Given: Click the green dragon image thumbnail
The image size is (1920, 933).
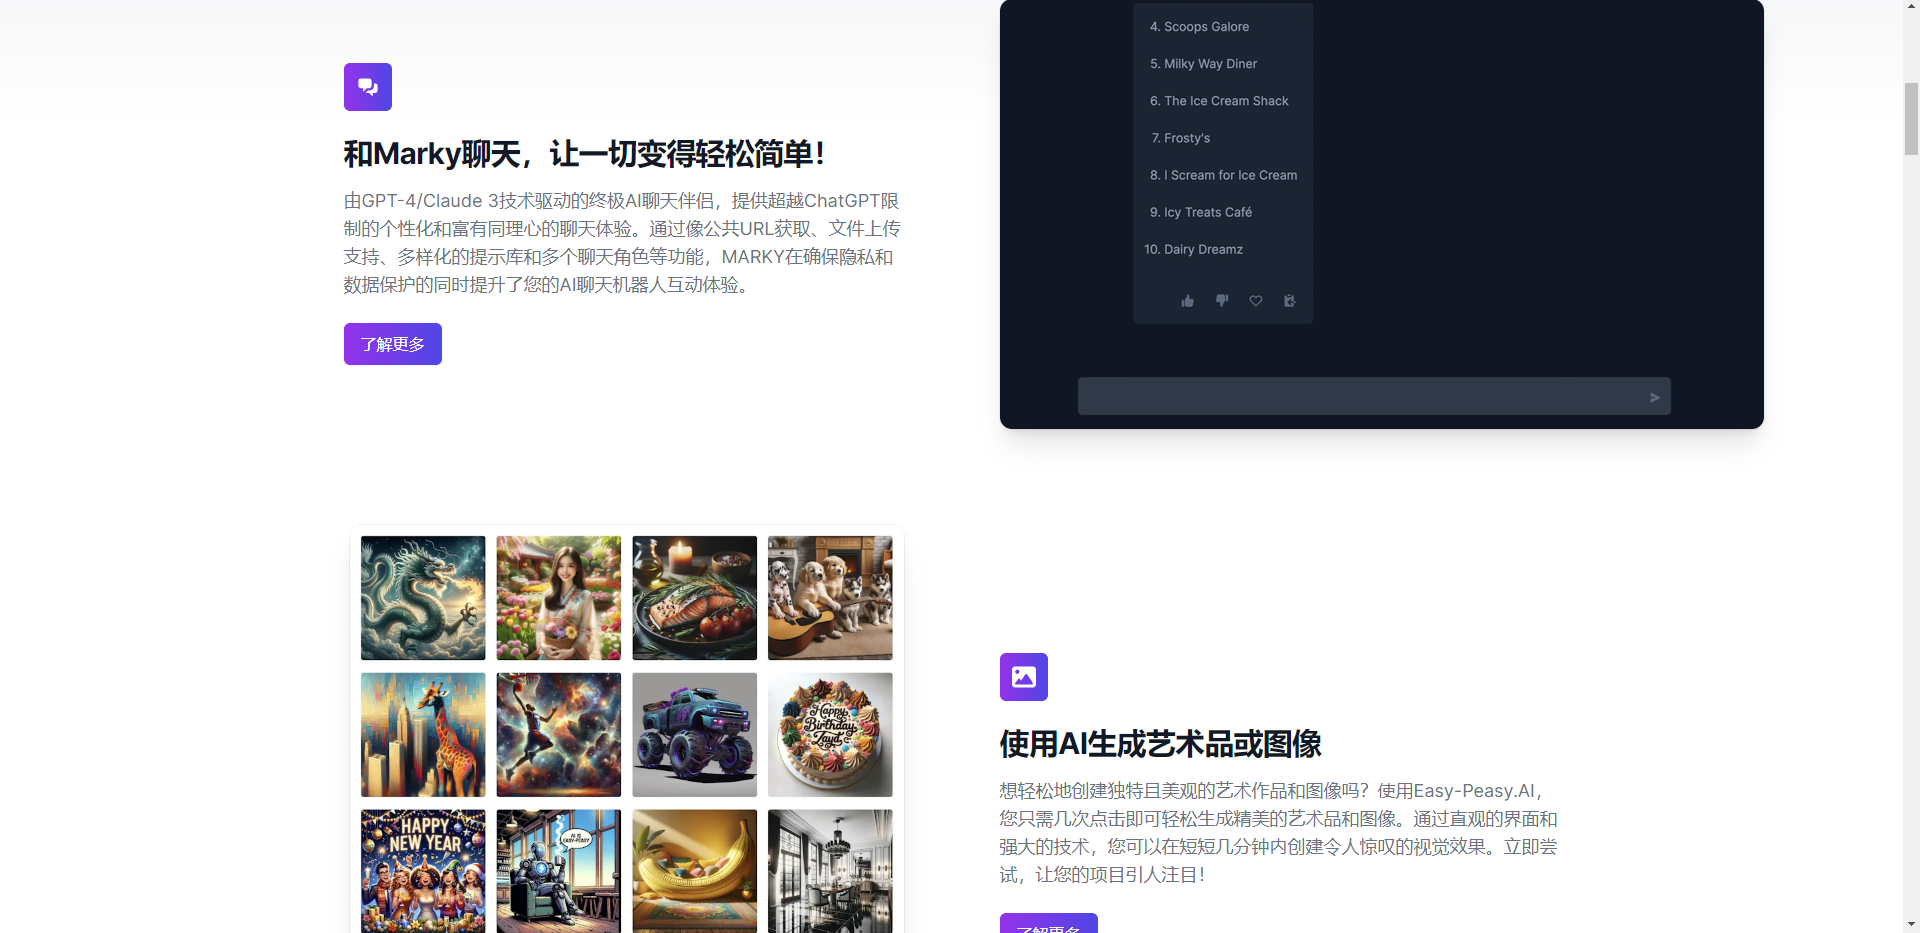Looking at the screenshot, I should pyautogui.click(x=422, y=597).
